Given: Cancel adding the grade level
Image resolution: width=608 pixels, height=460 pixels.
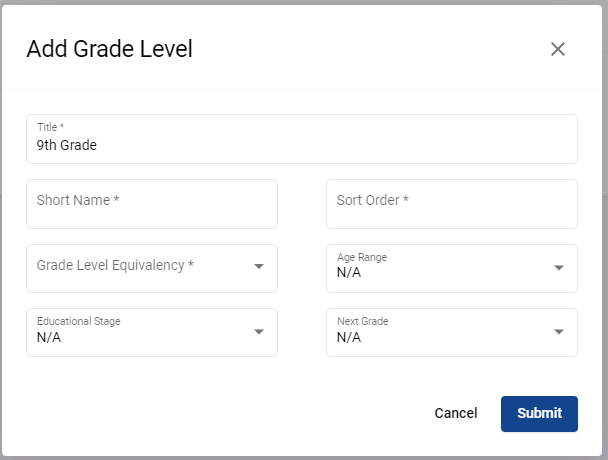Looking at the screenshot, I should tap(456, 413).
